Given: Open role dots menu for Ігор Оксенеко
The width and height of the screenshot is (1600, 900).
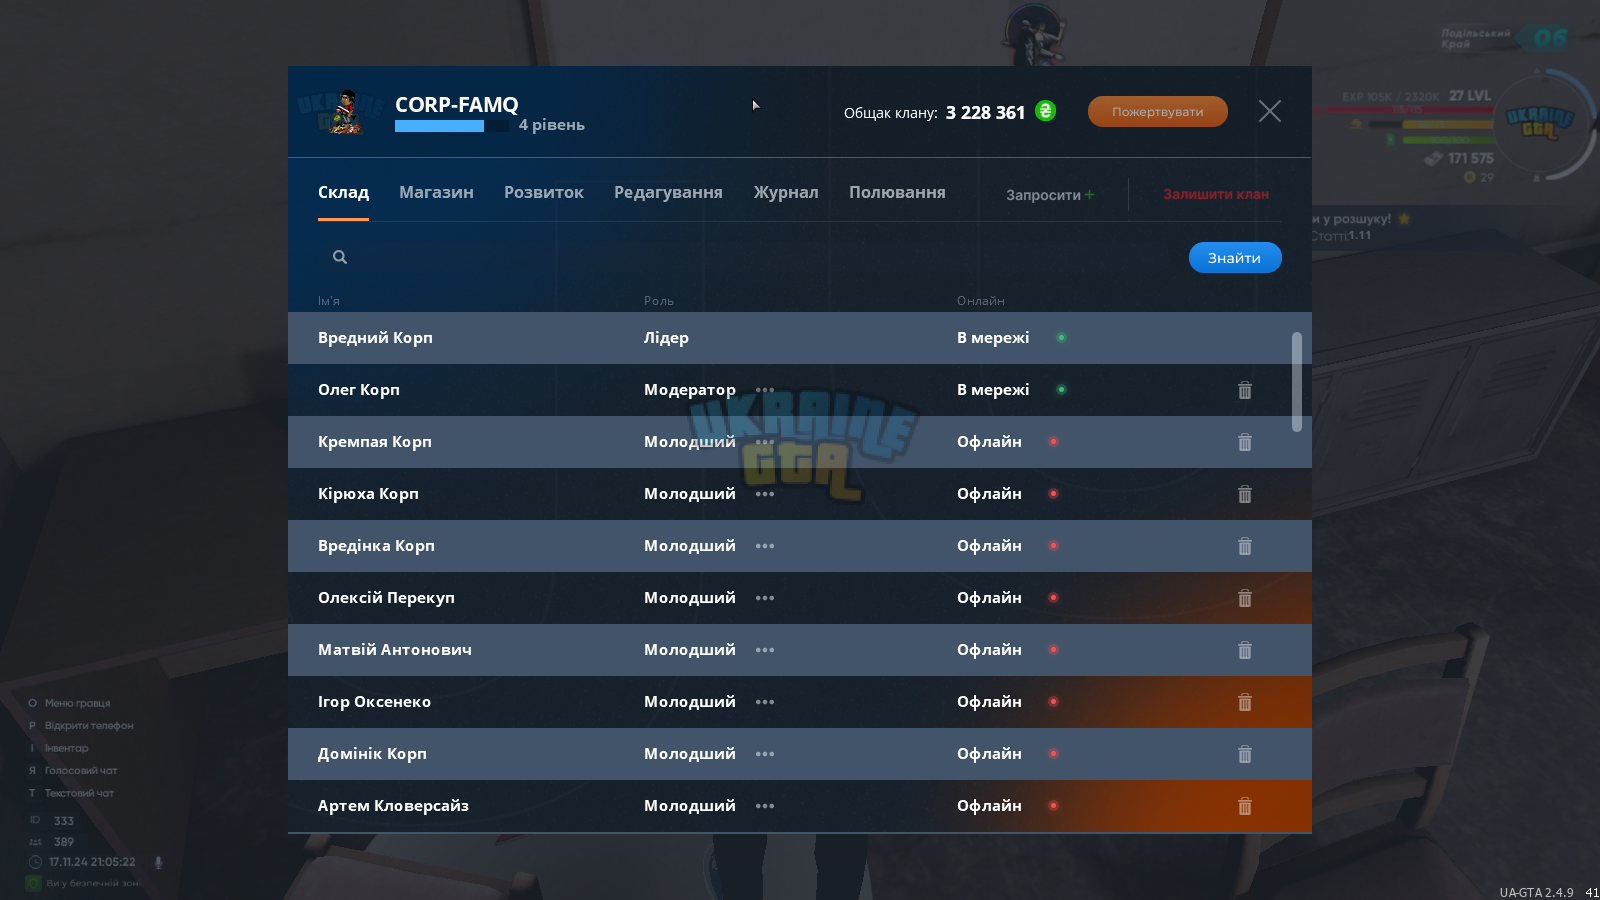Looking at the screenshot, I should point(765,702).
